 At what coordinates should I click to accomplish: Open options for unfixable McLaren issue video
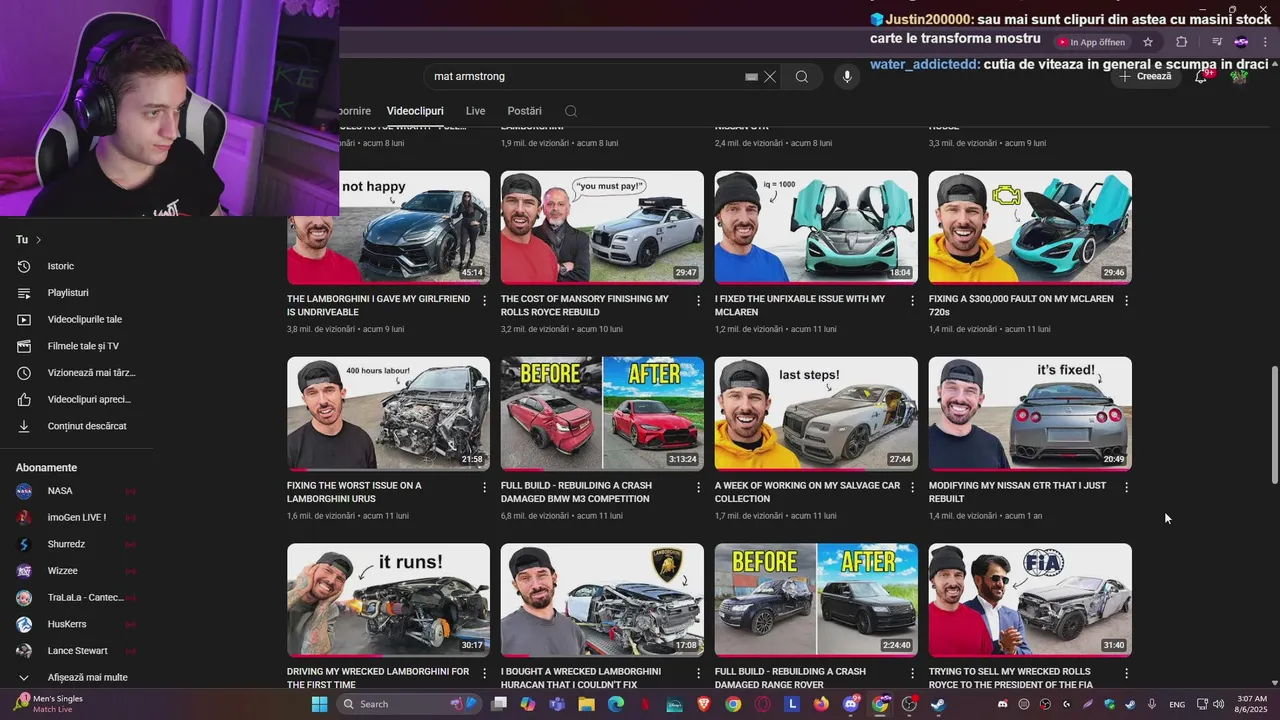point(913,300)
